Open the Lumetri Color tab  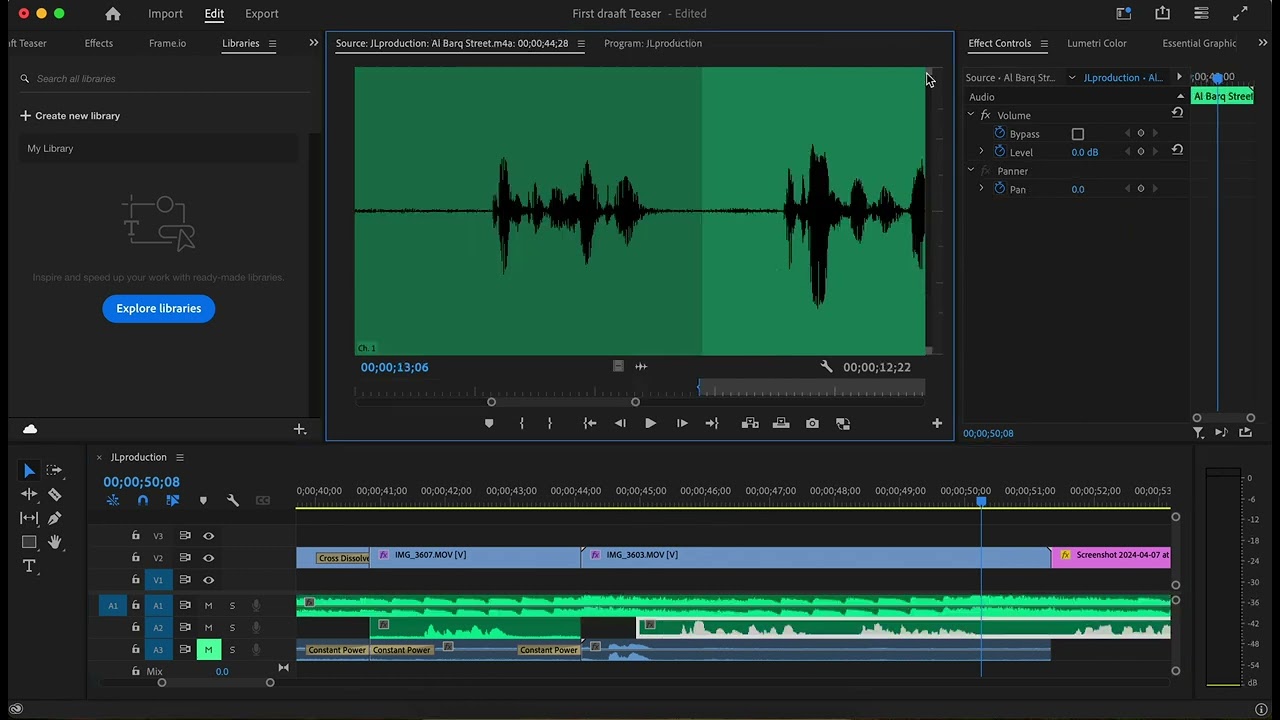click(x=1097, y=44)
